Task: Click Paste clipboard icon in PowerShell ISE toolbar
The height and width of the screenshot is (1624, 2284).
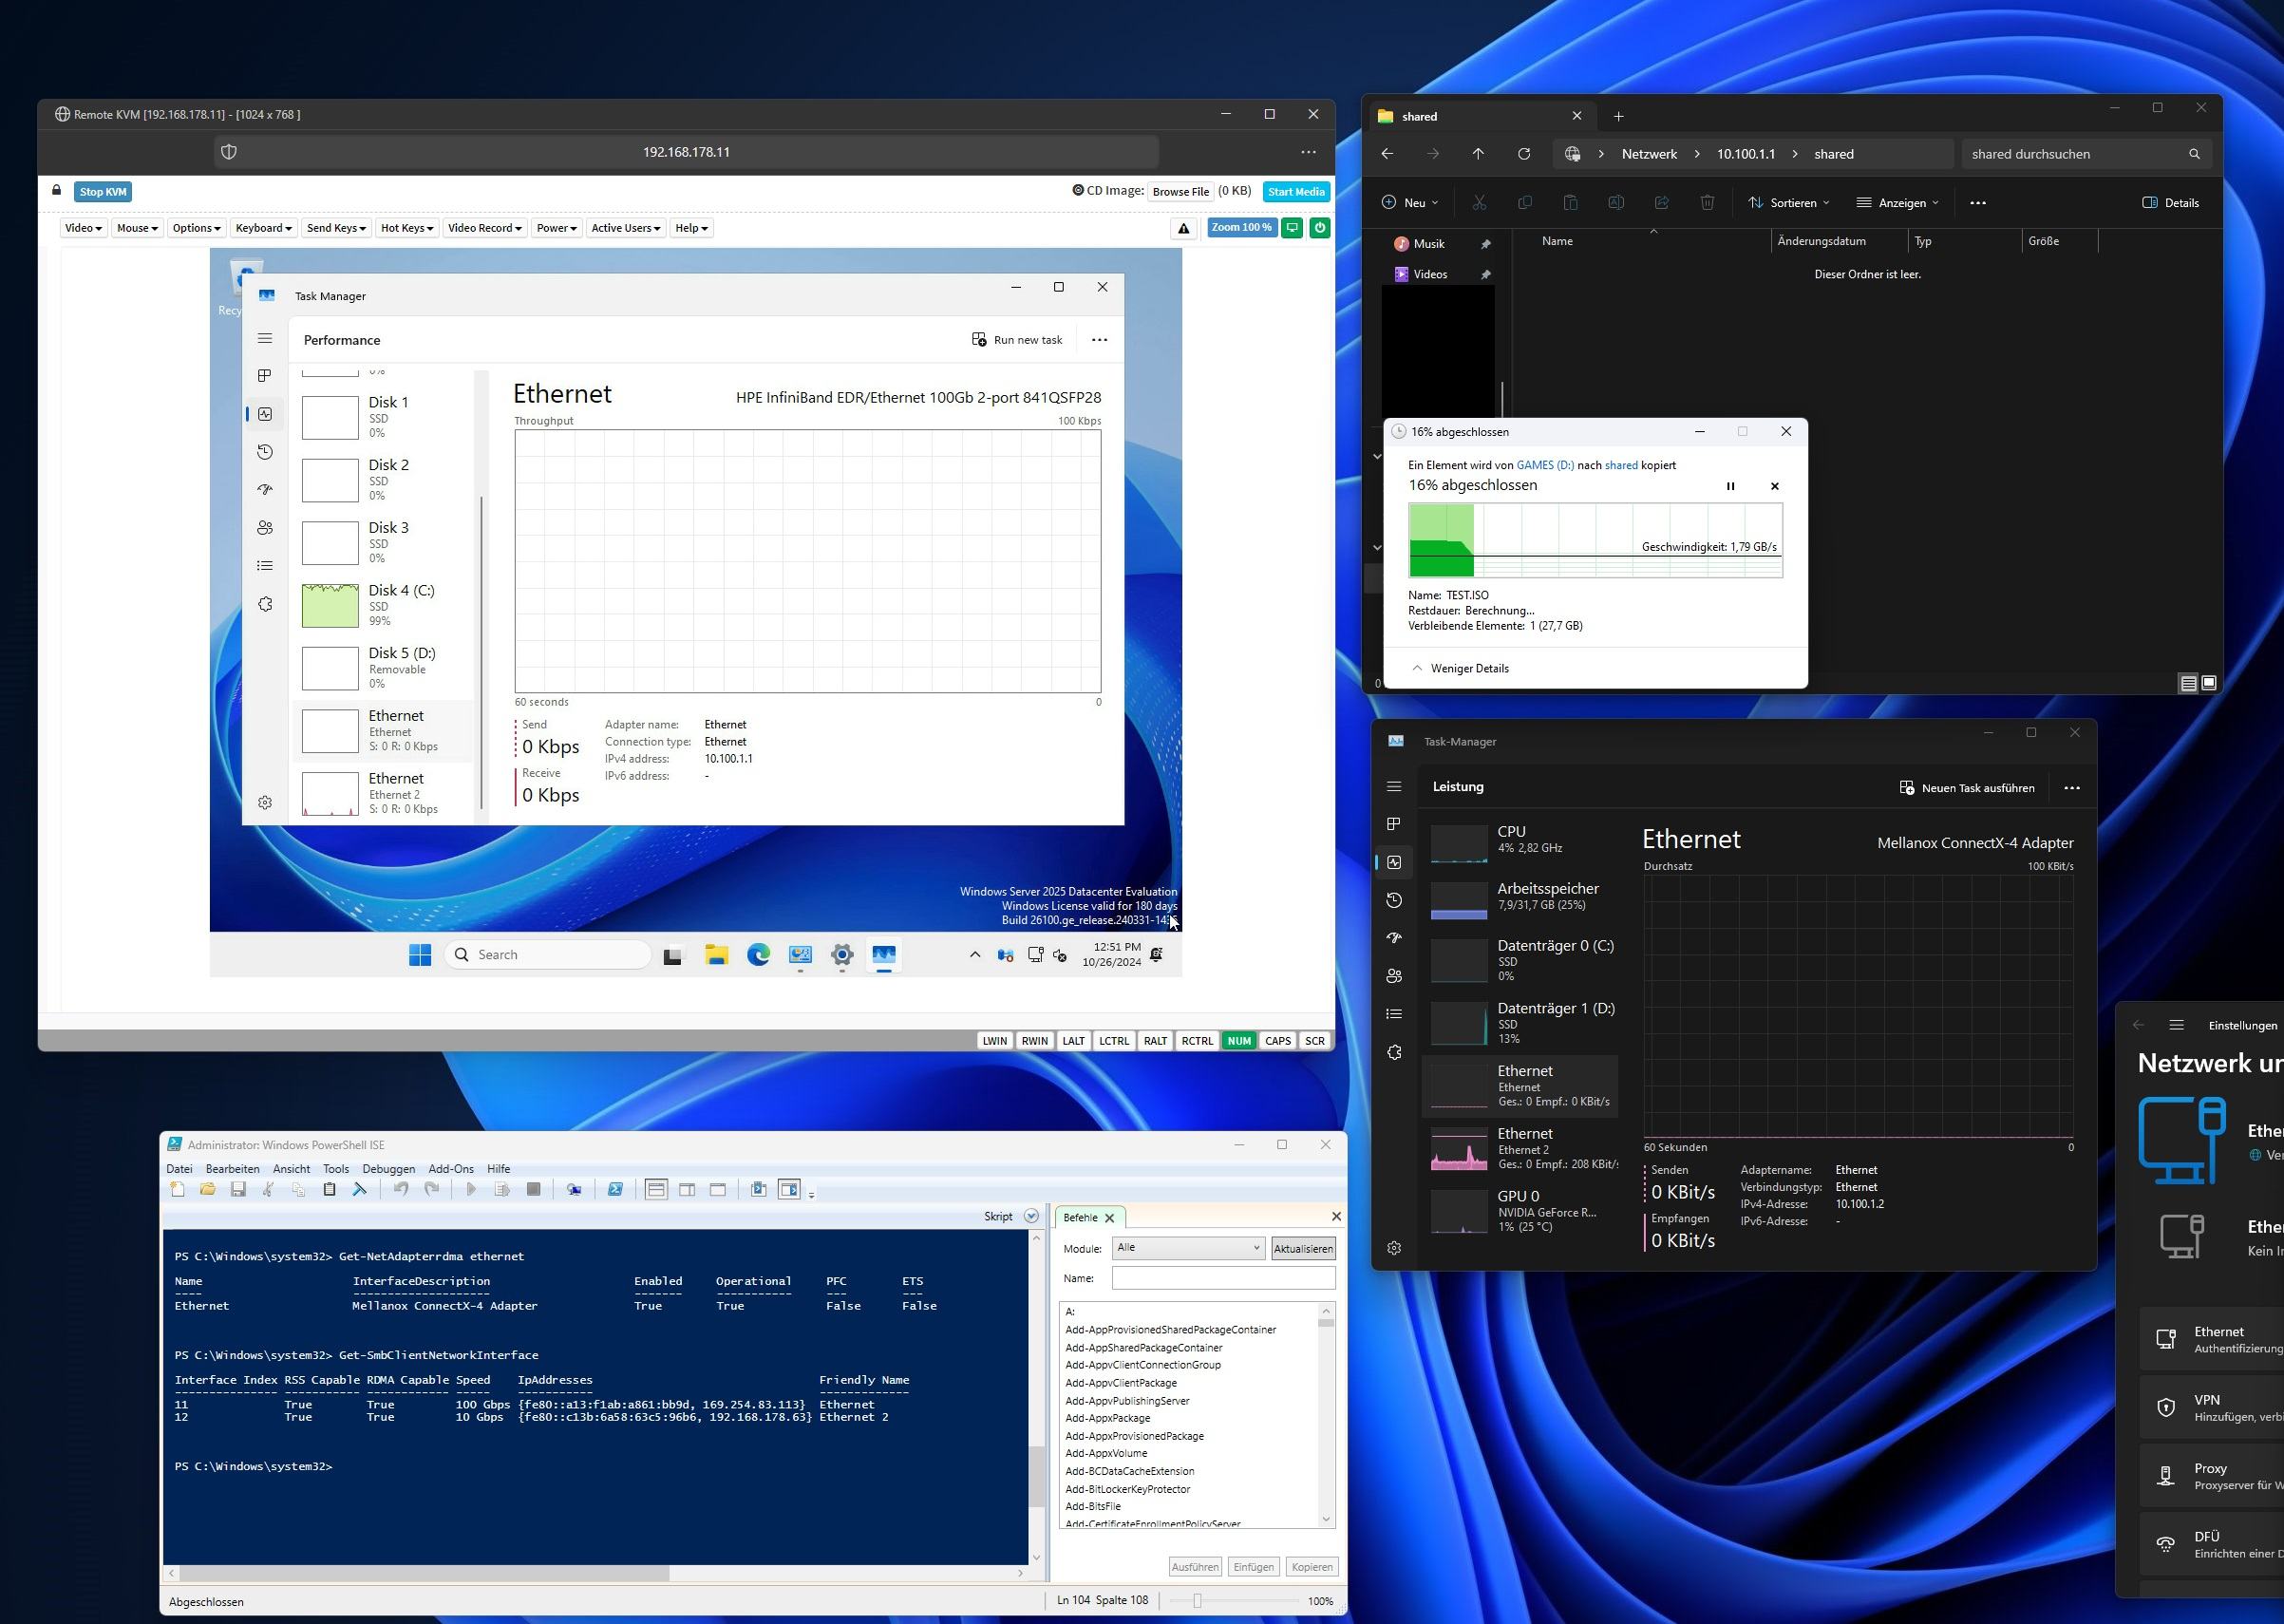Action: pos(329,1189)
